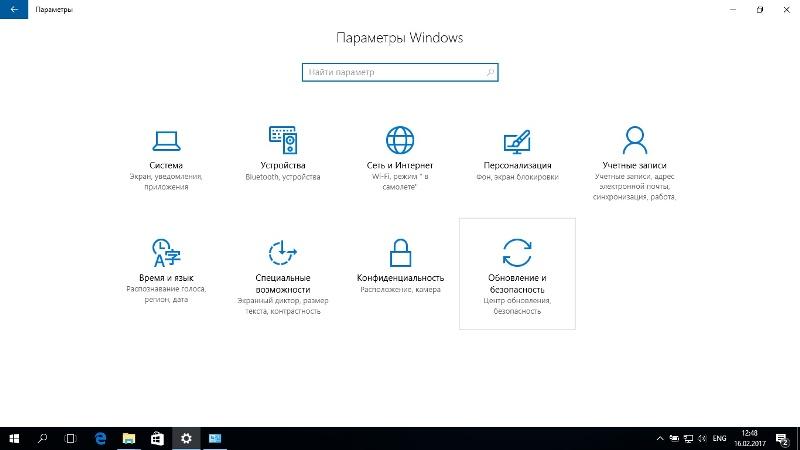
Task: Open Action Center notifications icon
Action: point(783,438)
